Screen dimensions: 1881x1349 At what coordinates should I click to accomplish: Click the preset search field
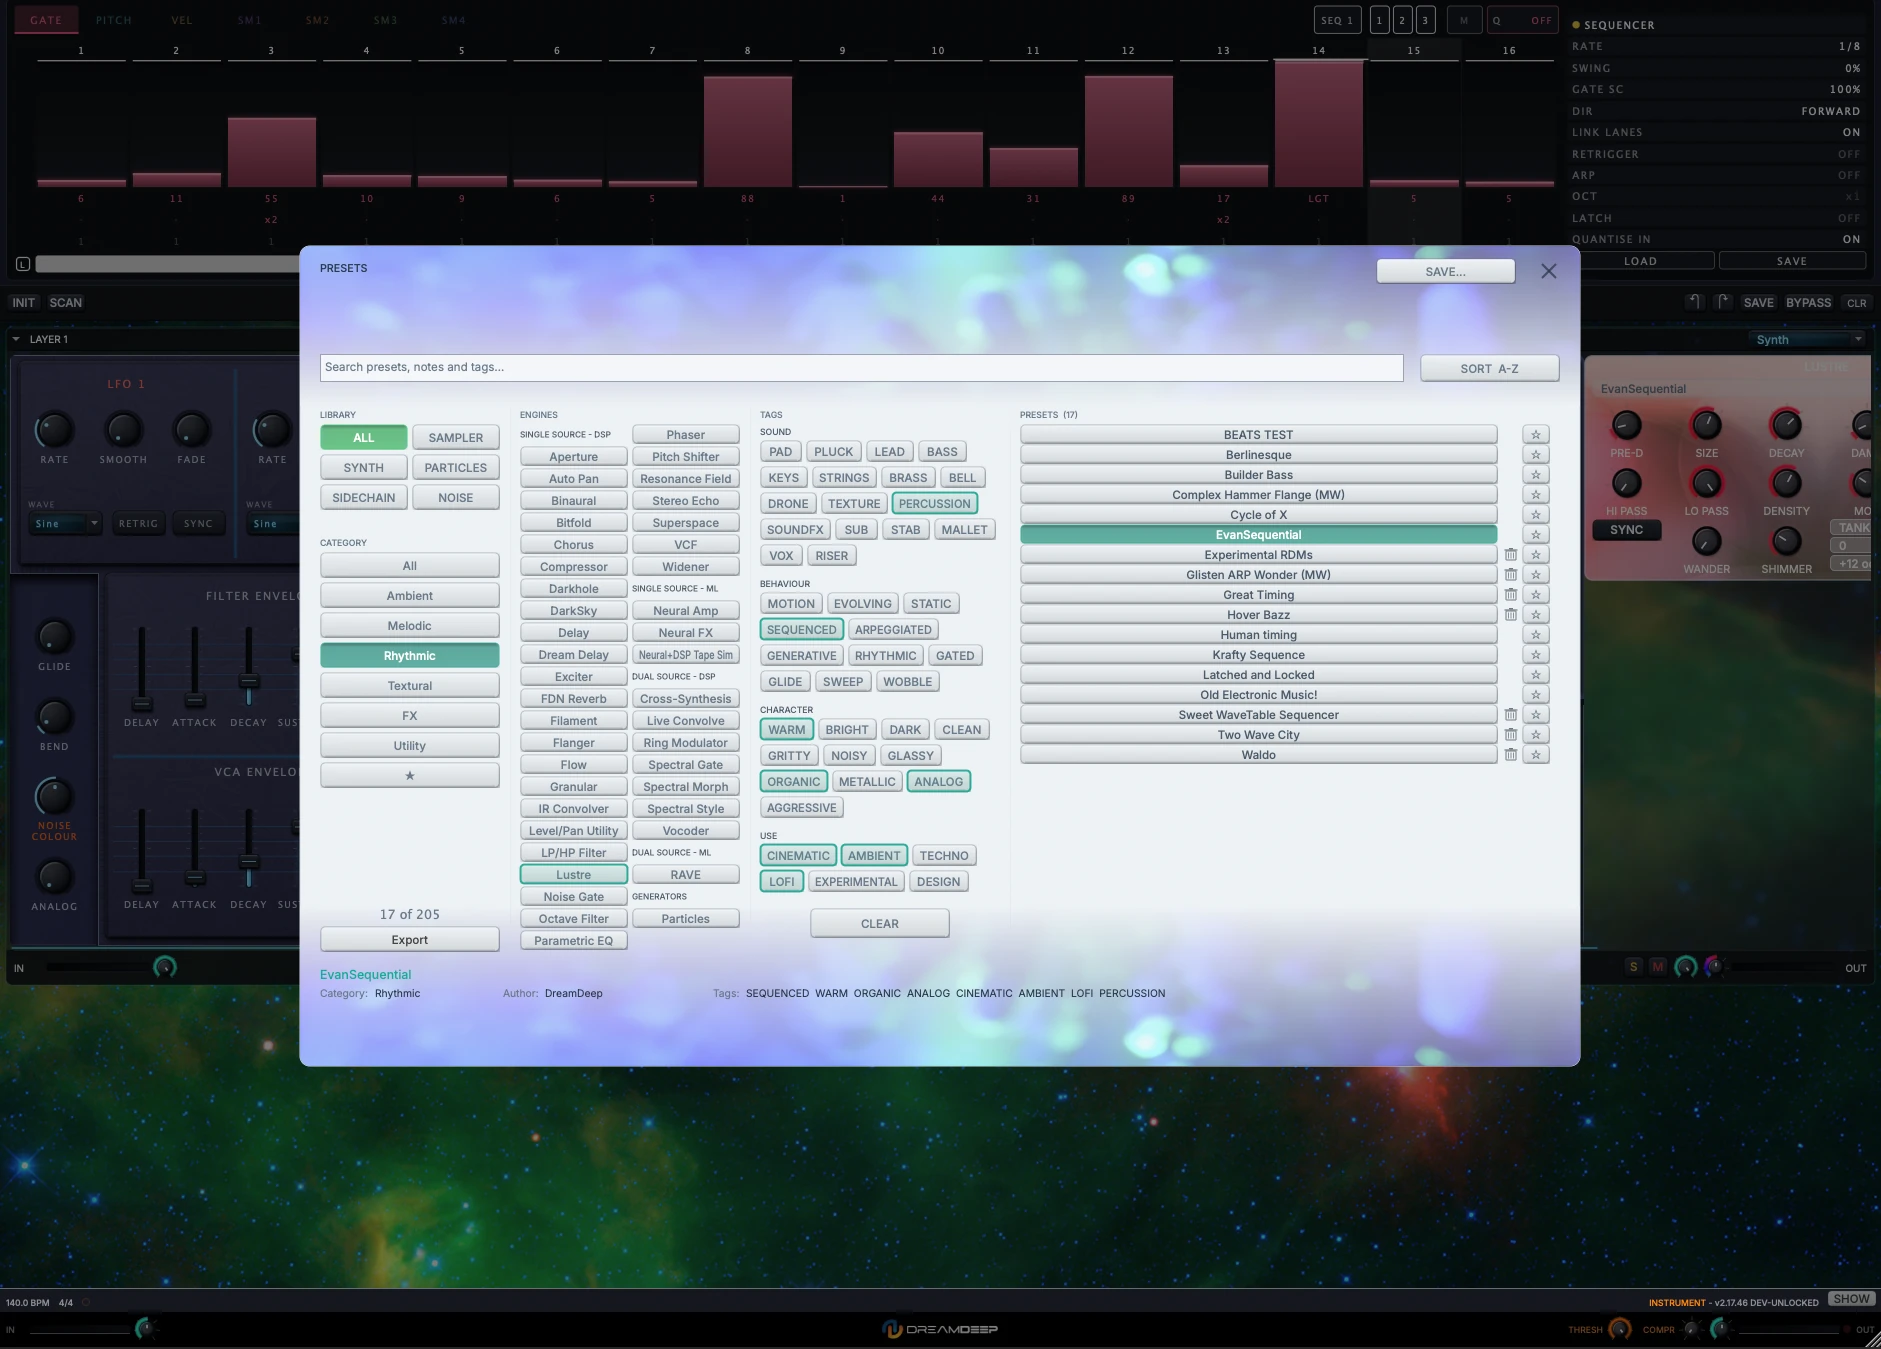[x=861, y=368]
